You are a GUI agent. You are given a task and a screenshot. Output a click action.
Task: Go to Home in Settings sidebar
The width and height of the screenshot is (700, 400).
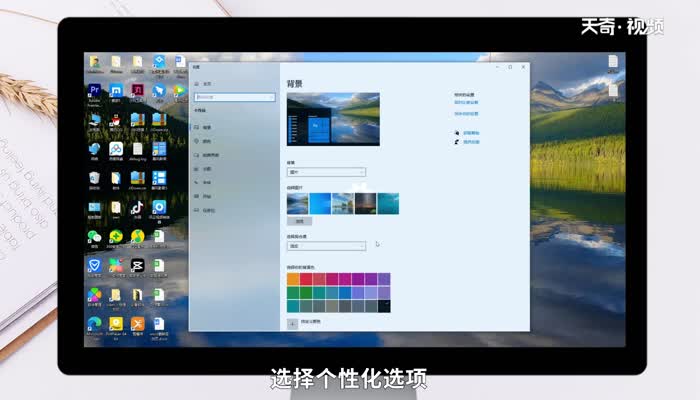[x=203, y=84]
